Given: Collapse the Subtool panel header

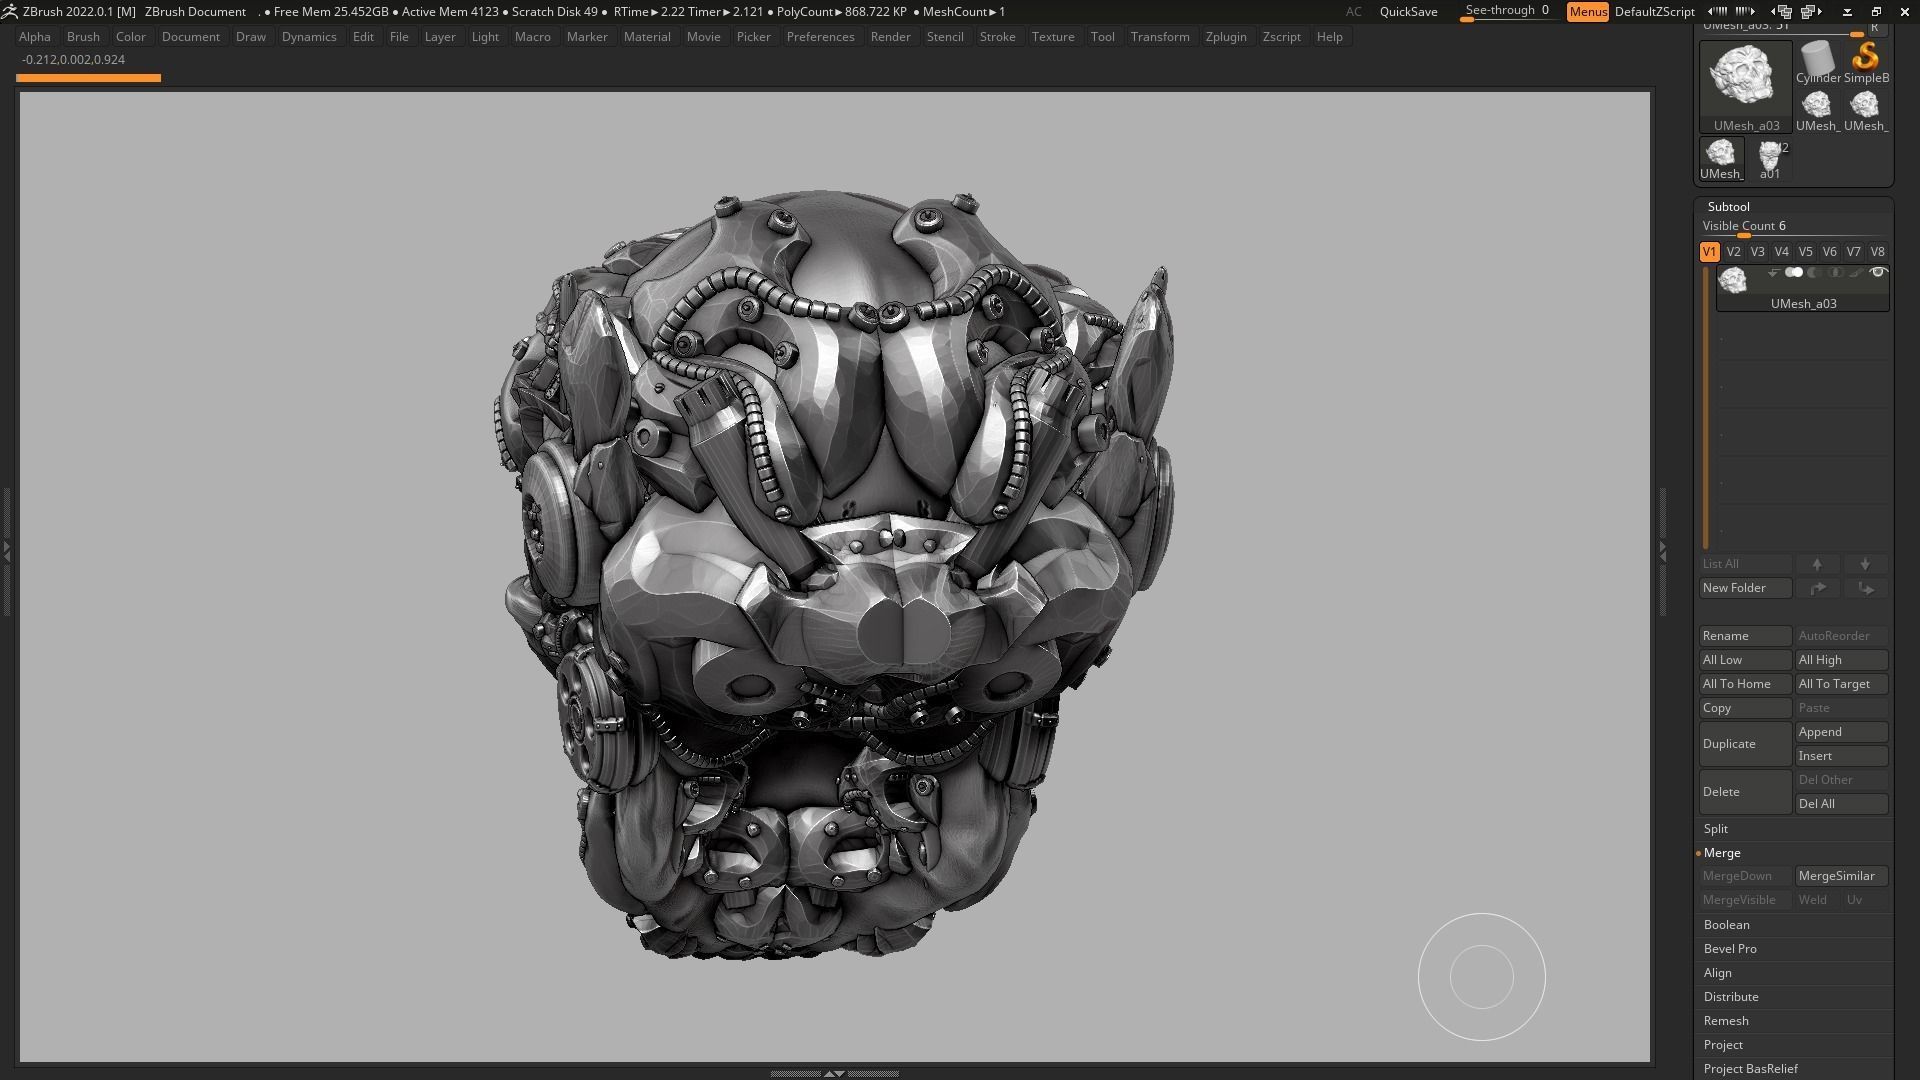Looking at the screenshot, I should point(1727,206).
